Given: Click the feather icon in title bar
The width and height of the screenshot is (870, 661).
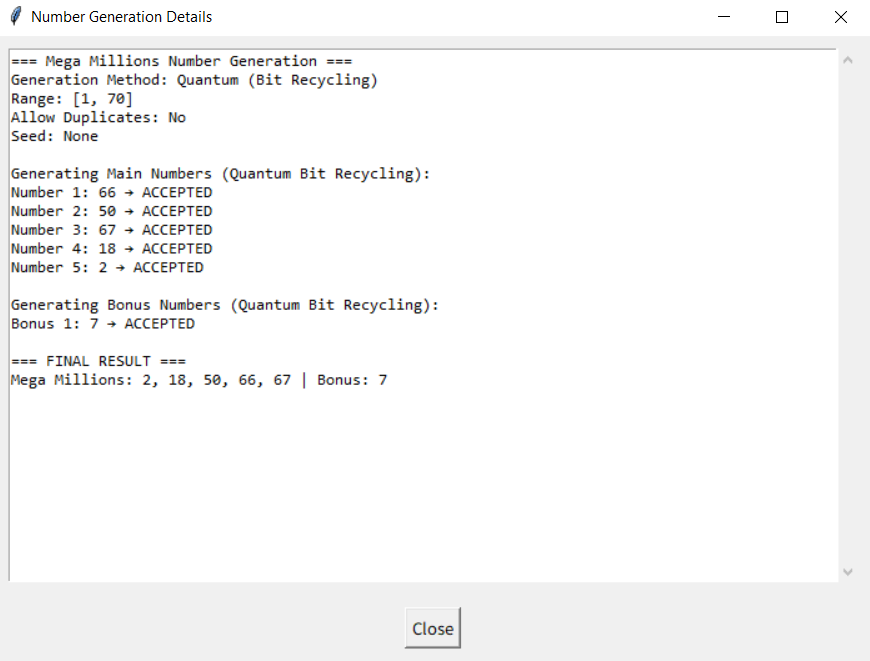Looking at the screenshot, I should coord(16,17).
